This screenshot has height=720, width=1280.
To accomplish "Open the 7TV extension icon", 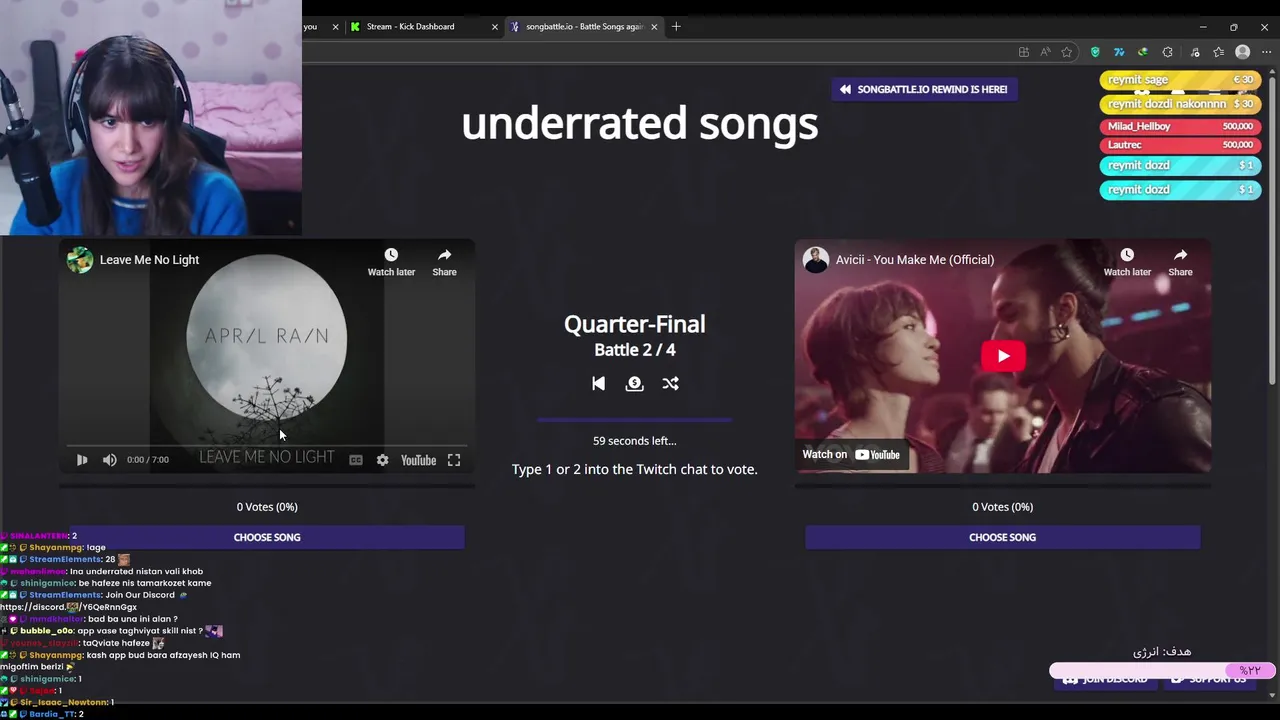I will (1119, 52).
